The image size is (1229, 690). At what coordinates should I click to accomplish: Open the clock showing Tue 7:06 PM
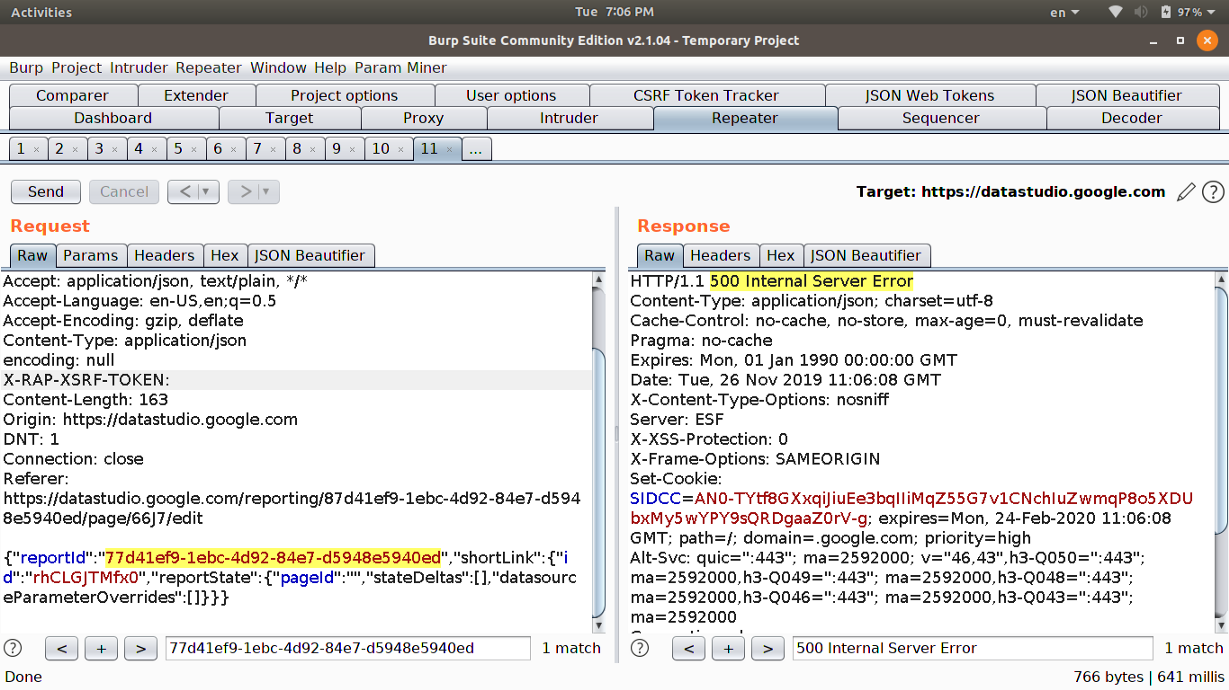pos(615,12)
